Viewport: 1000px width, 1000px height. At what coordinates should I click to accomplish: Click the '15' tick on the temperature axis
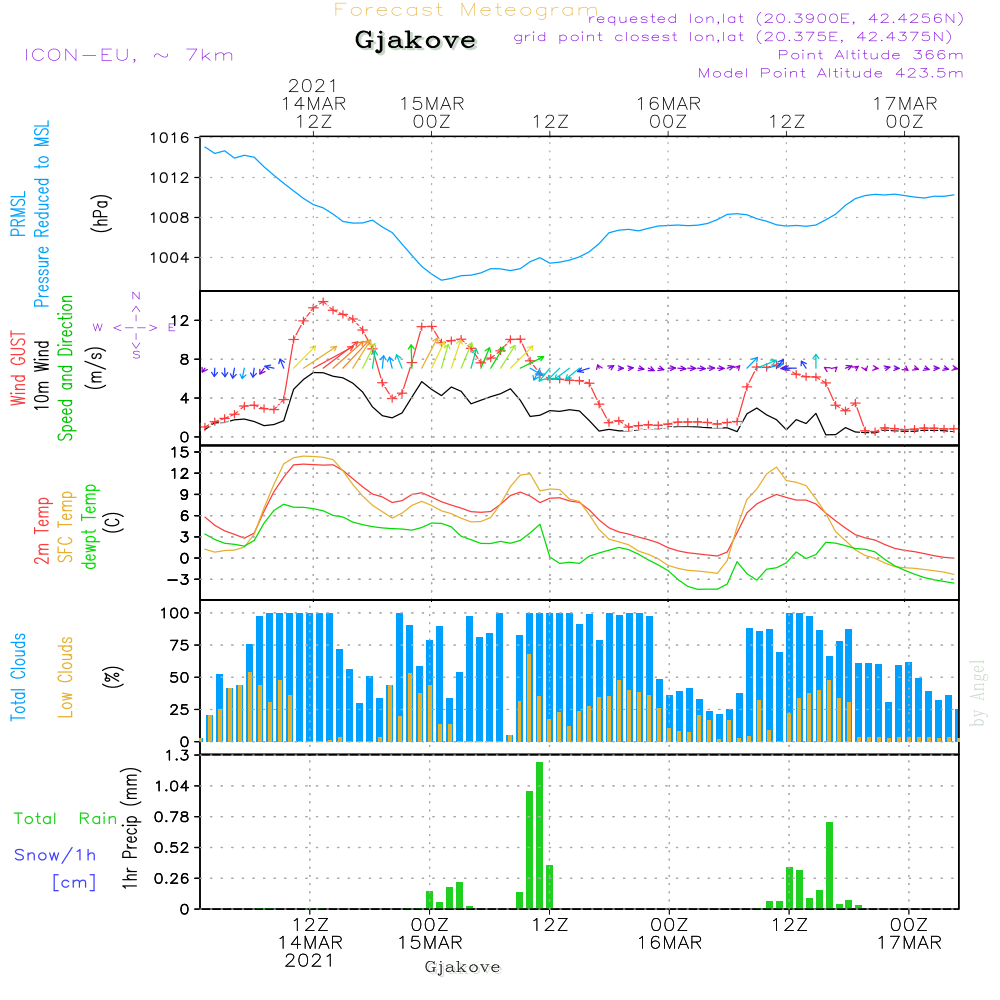click(x=181, y=453)
